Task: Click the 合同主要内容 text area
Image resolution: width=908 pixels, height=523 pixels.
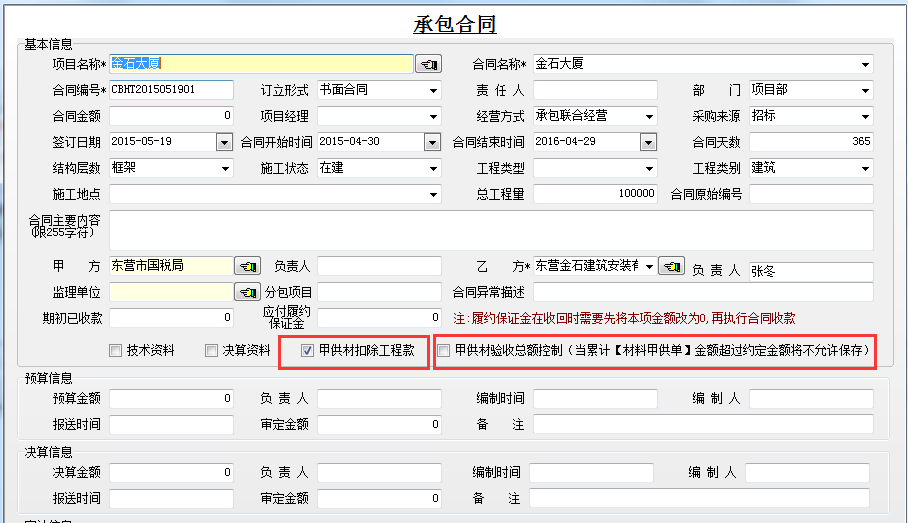Action: 490,230
